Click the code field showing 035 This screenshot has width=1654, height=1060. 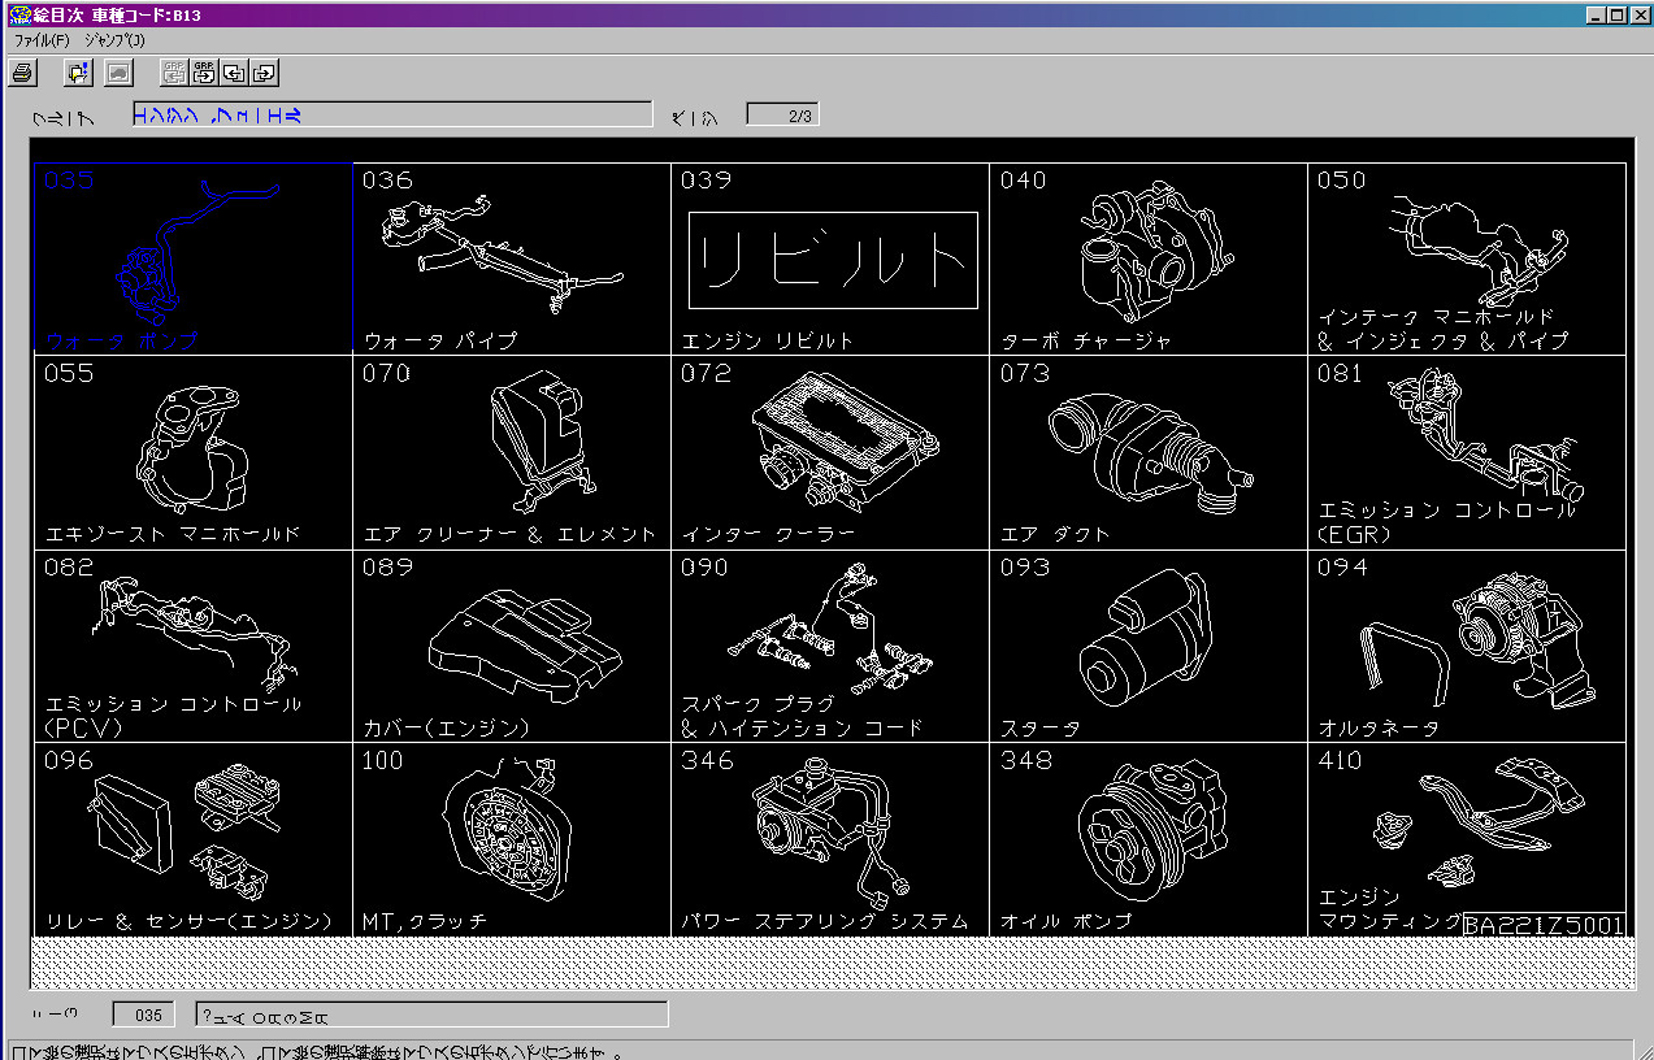(144, 1015)
